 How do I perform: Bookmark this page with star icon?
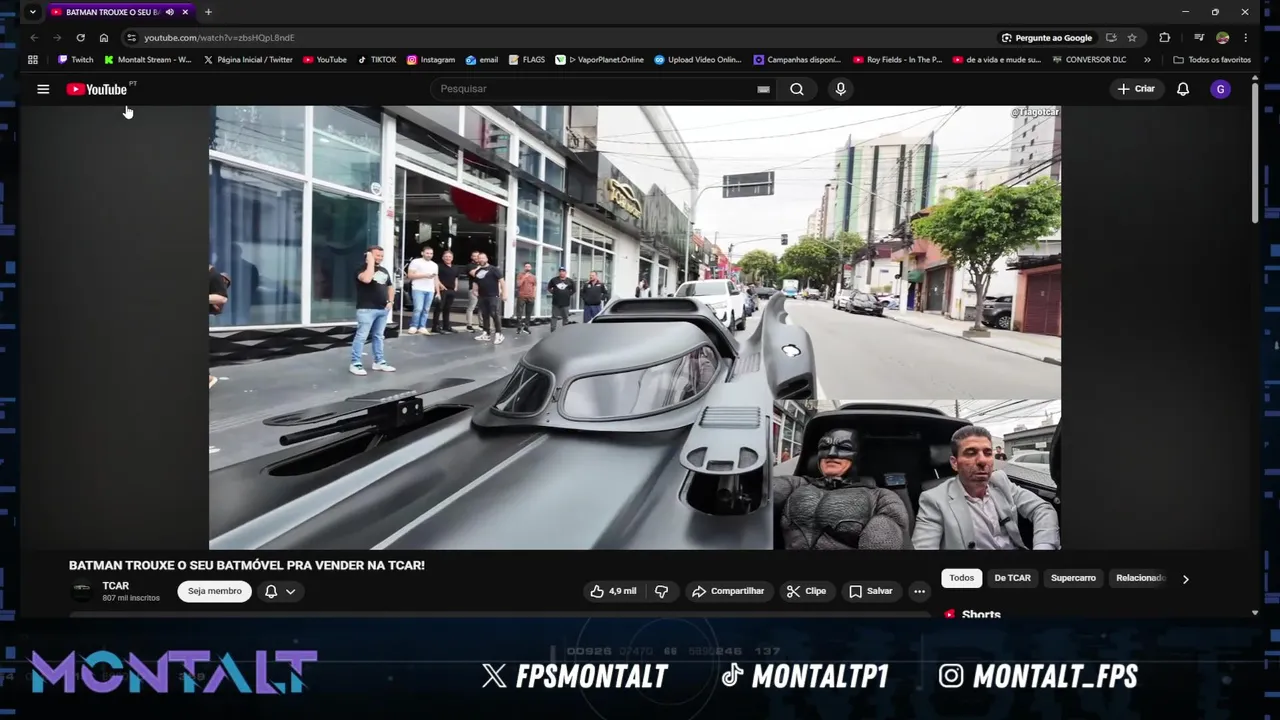(1132, 38)
